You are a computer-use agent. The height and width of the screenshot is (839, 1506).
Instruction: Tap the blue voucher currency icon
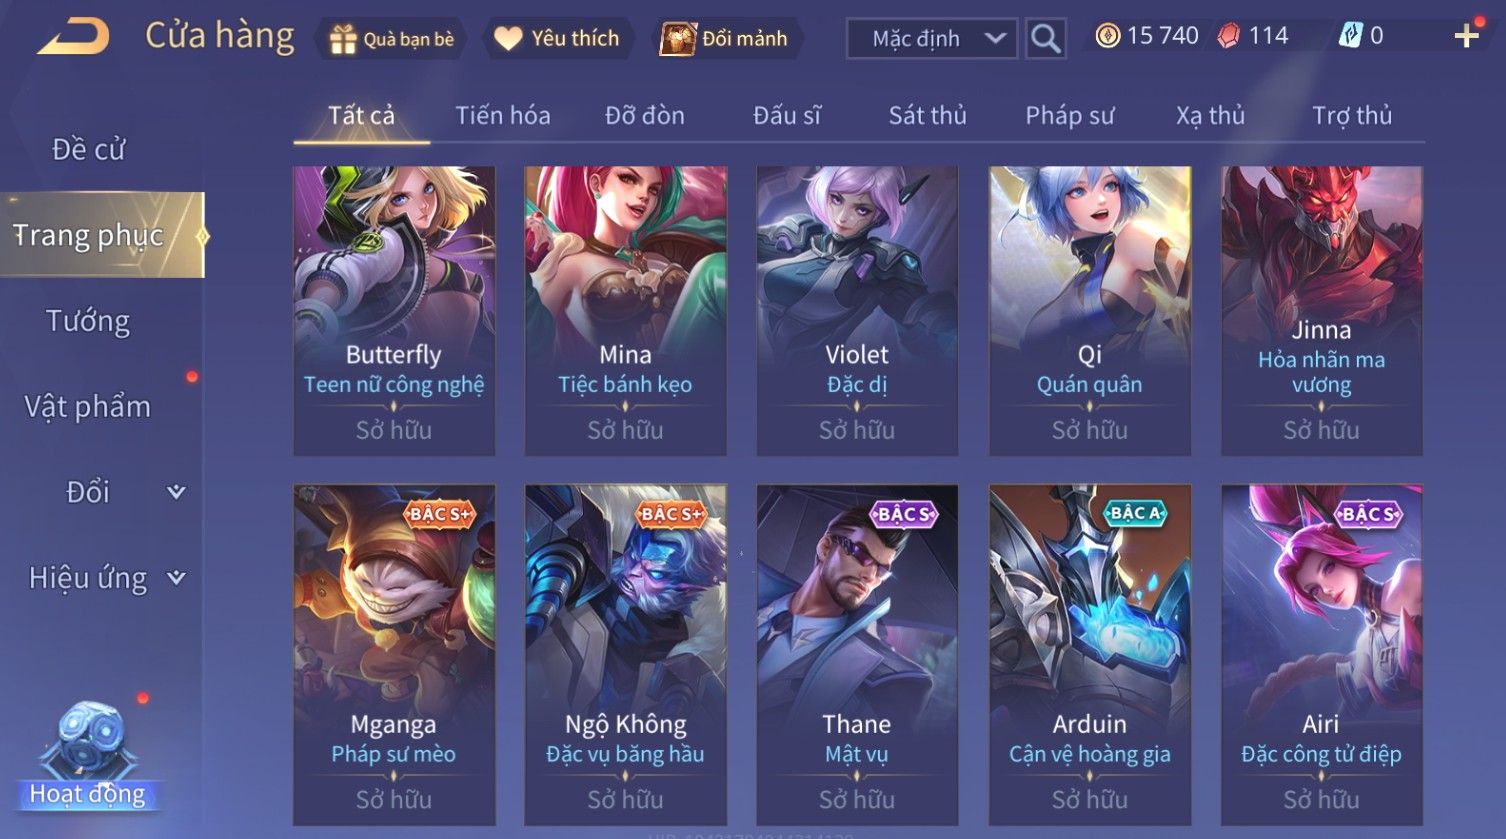point(1350,36)
